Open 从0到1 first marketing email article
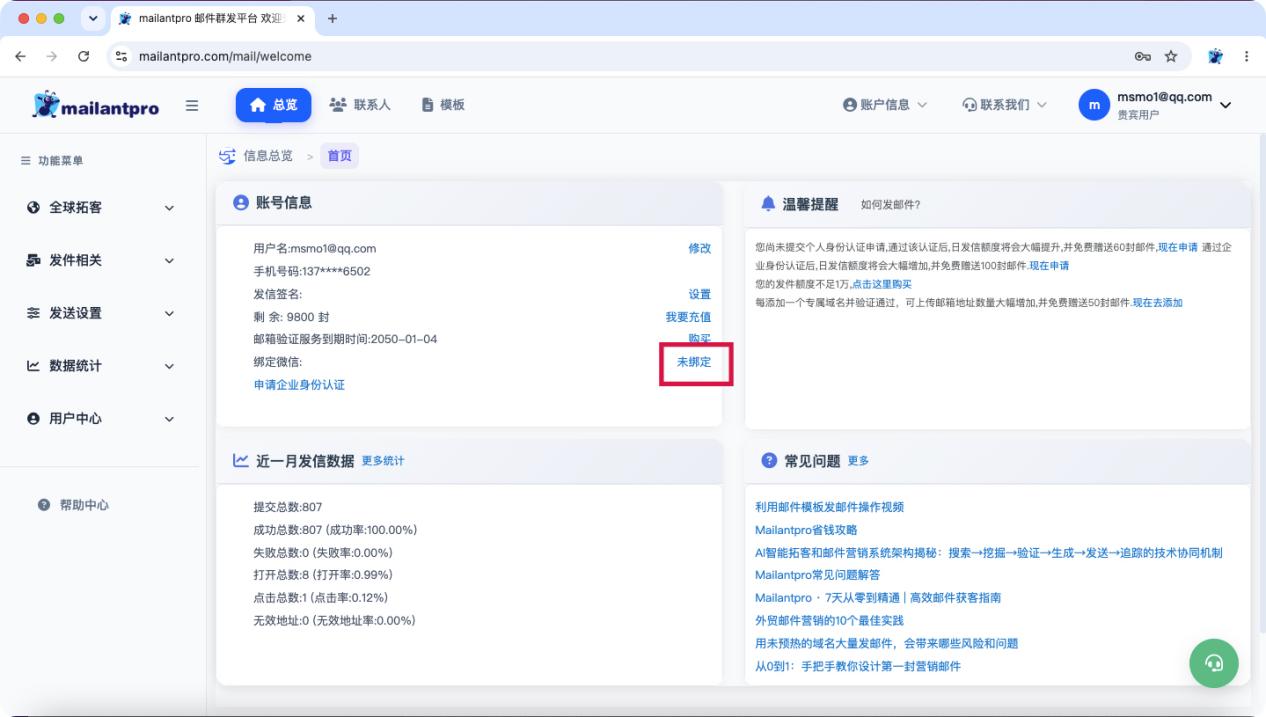The width and height of the screenshot is (1266, 717). pos(858,667)
